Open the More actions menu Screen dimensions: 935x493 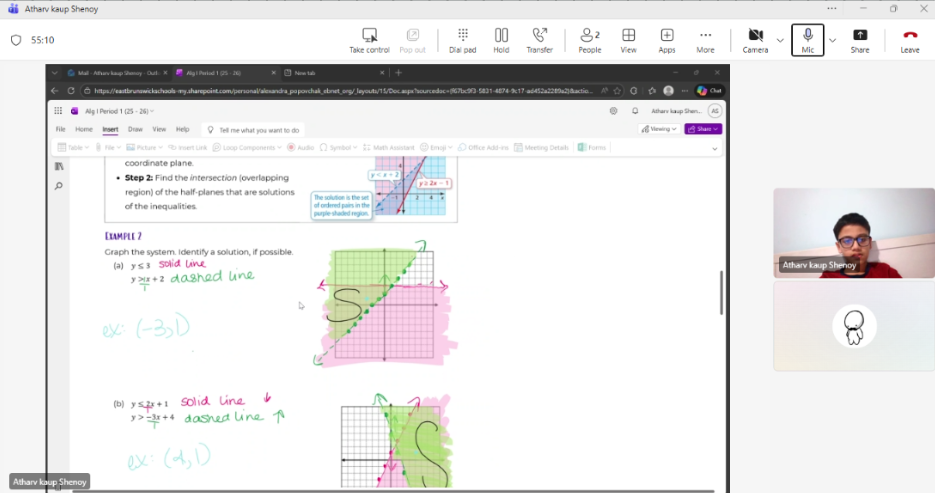[x=705, y=41]
